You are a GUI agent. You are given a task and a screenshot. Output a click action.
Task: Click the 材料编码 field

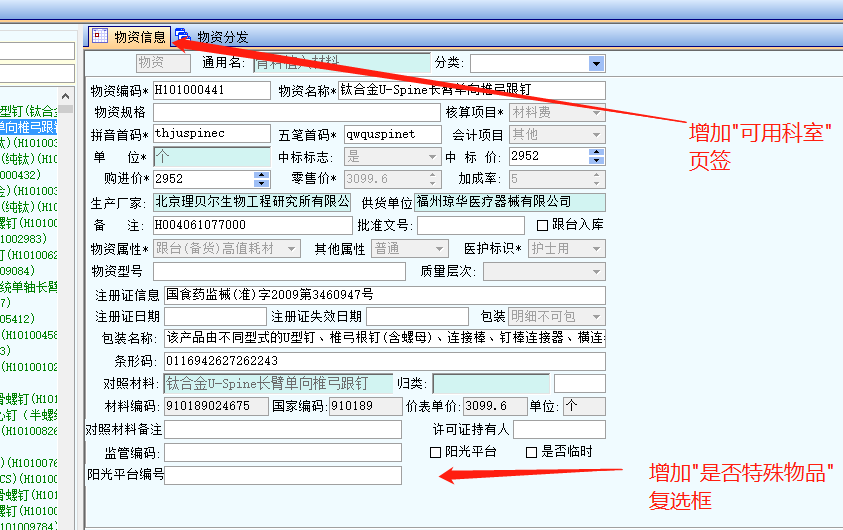(216, 406)
